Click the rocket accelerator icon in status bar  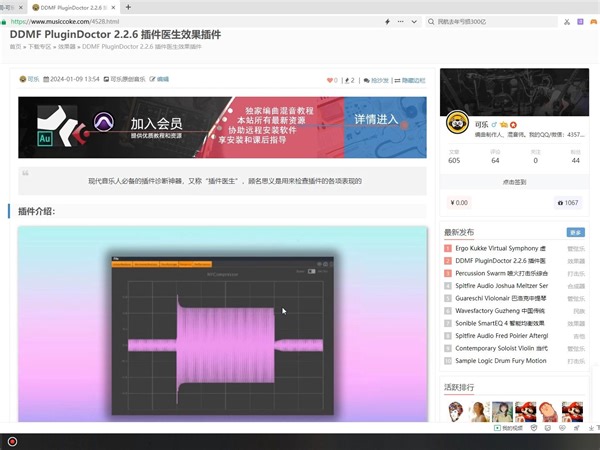[576, 428]
